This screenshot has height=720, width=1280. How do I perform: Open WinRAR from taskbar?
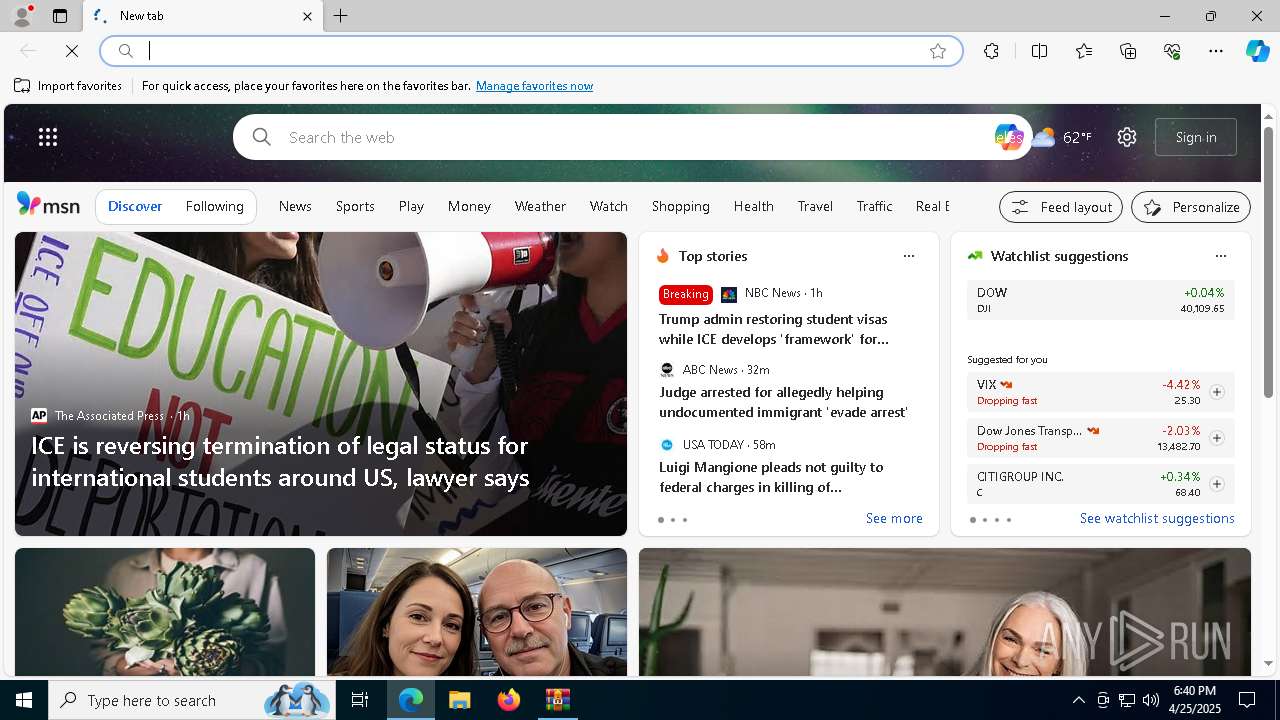pyautogui.click(x=557, y=700)
